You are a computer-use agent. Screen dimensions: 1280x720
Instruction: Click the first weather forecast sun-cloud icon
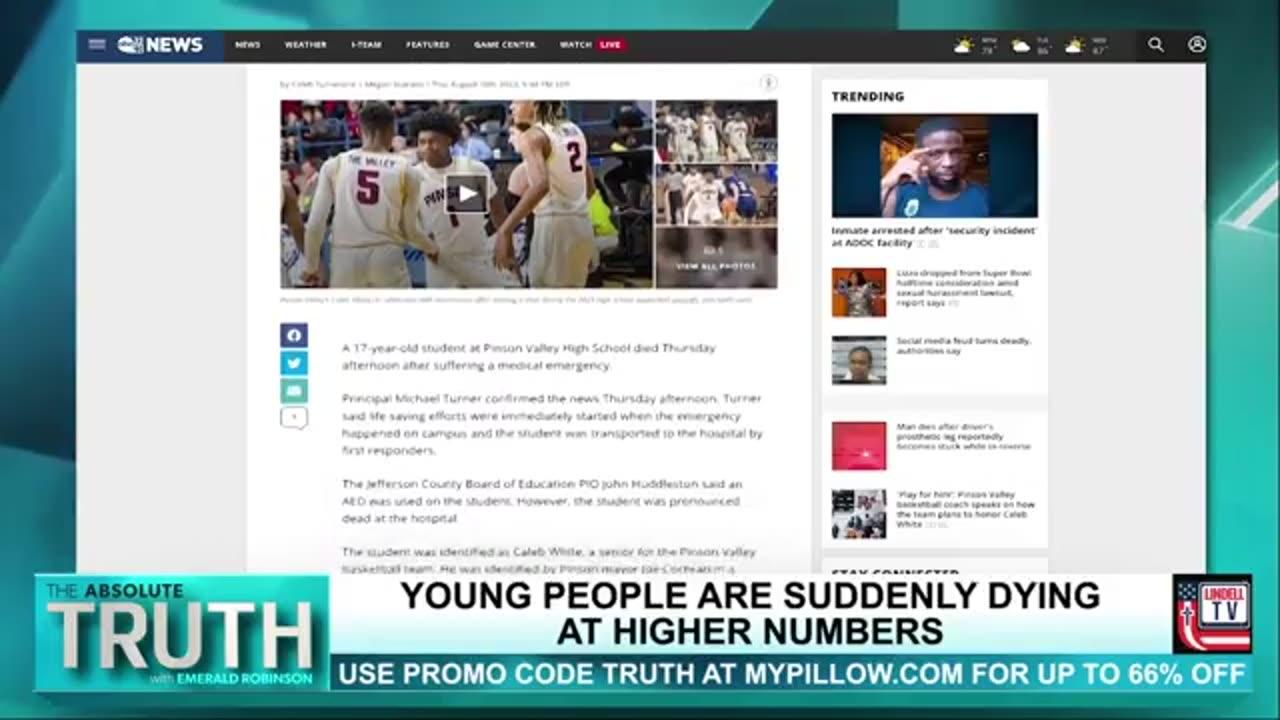[x=963, y=46]
